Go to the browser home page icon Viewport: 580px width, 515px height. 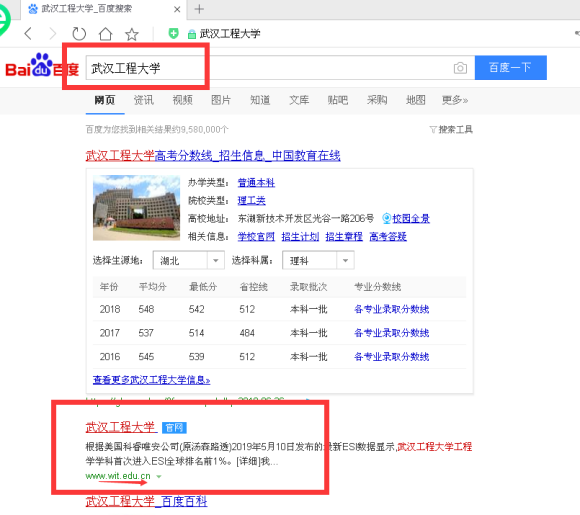point(105,34)
